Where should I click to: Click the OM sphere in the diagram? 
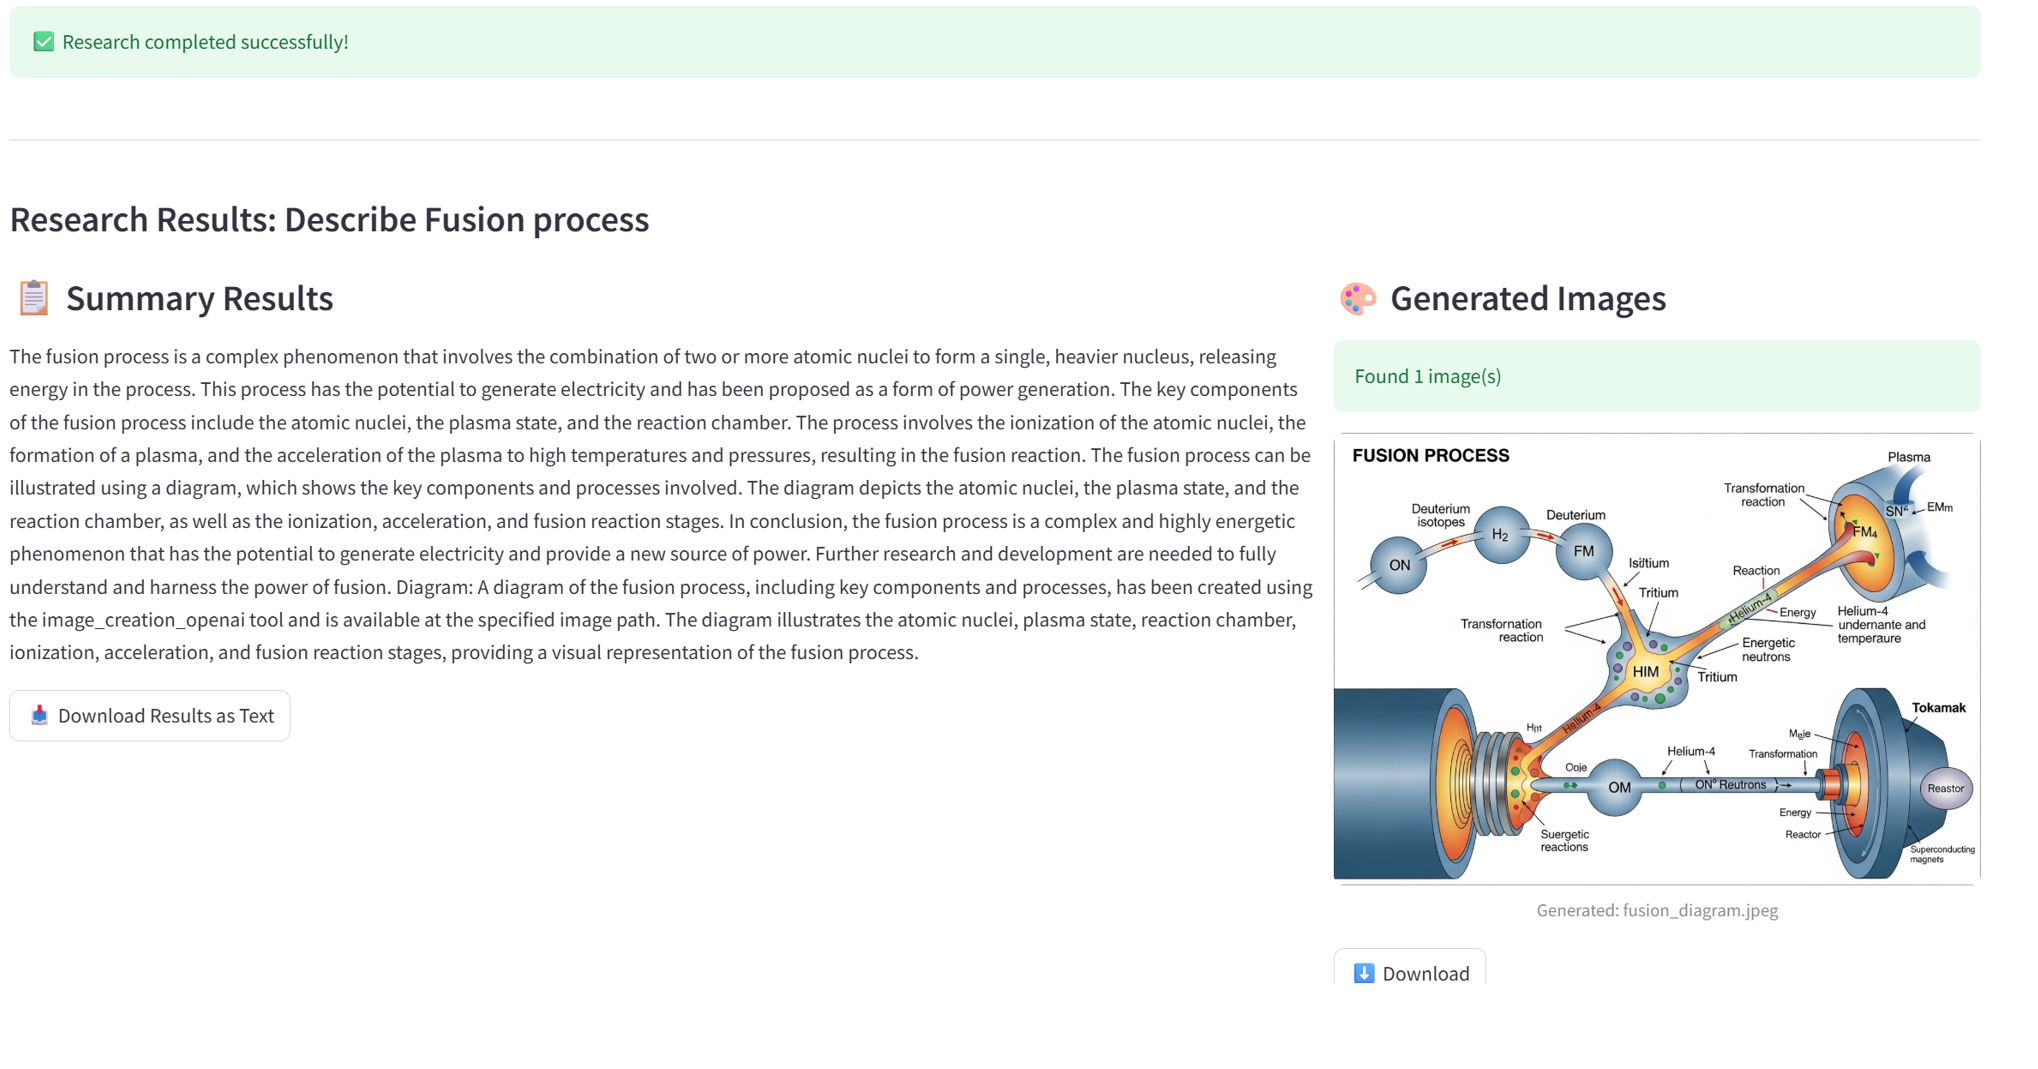point(1617,787)
